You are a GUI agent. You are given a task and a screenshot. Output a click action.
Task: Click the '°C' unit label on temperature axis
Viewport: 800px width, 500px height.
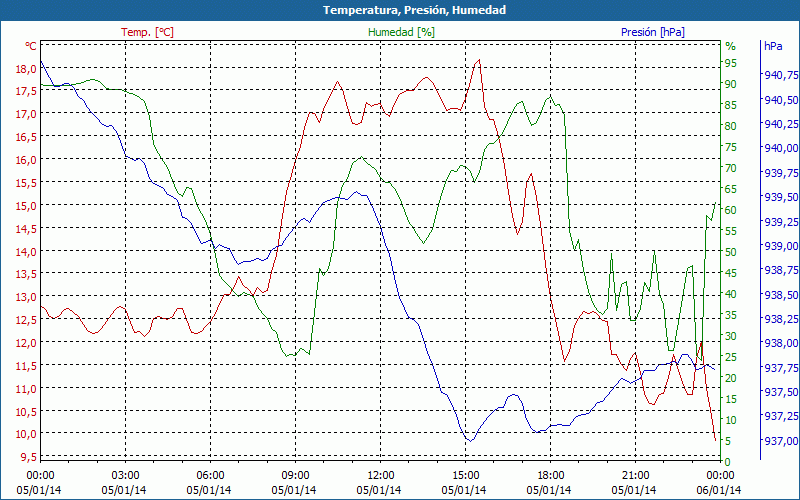[31, 46]
